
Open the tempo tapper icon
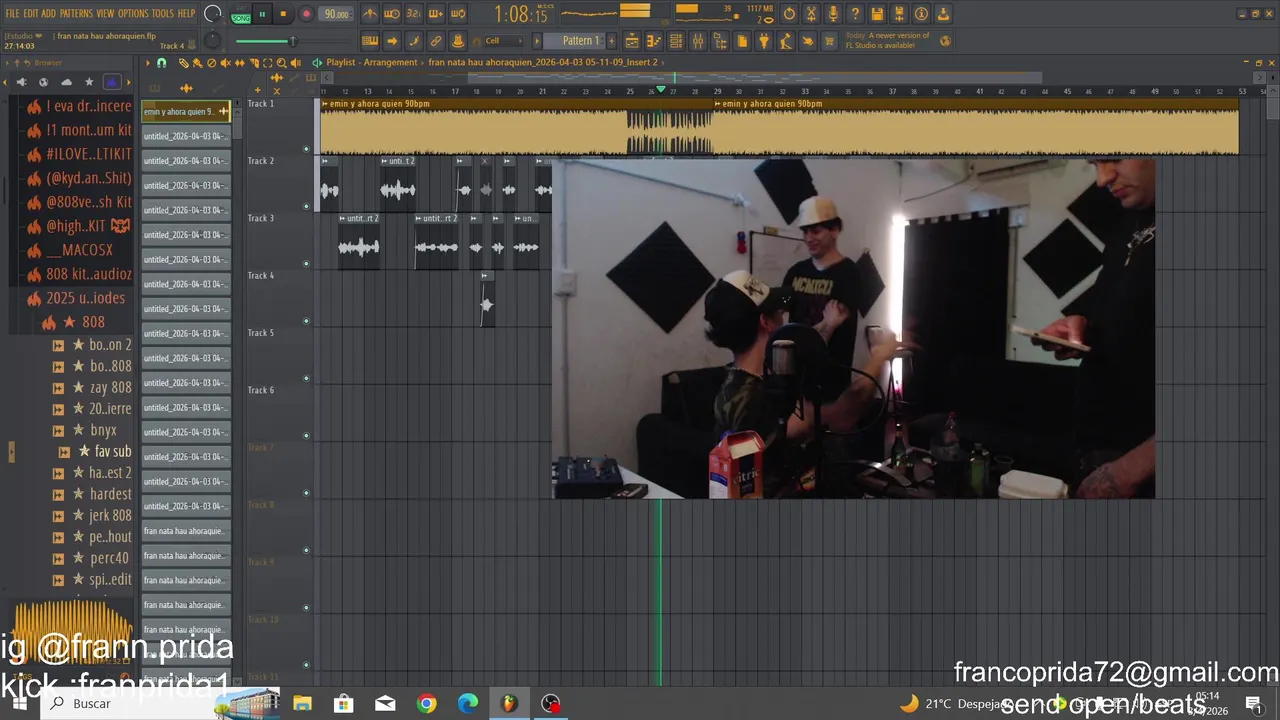tap(786, 41)
